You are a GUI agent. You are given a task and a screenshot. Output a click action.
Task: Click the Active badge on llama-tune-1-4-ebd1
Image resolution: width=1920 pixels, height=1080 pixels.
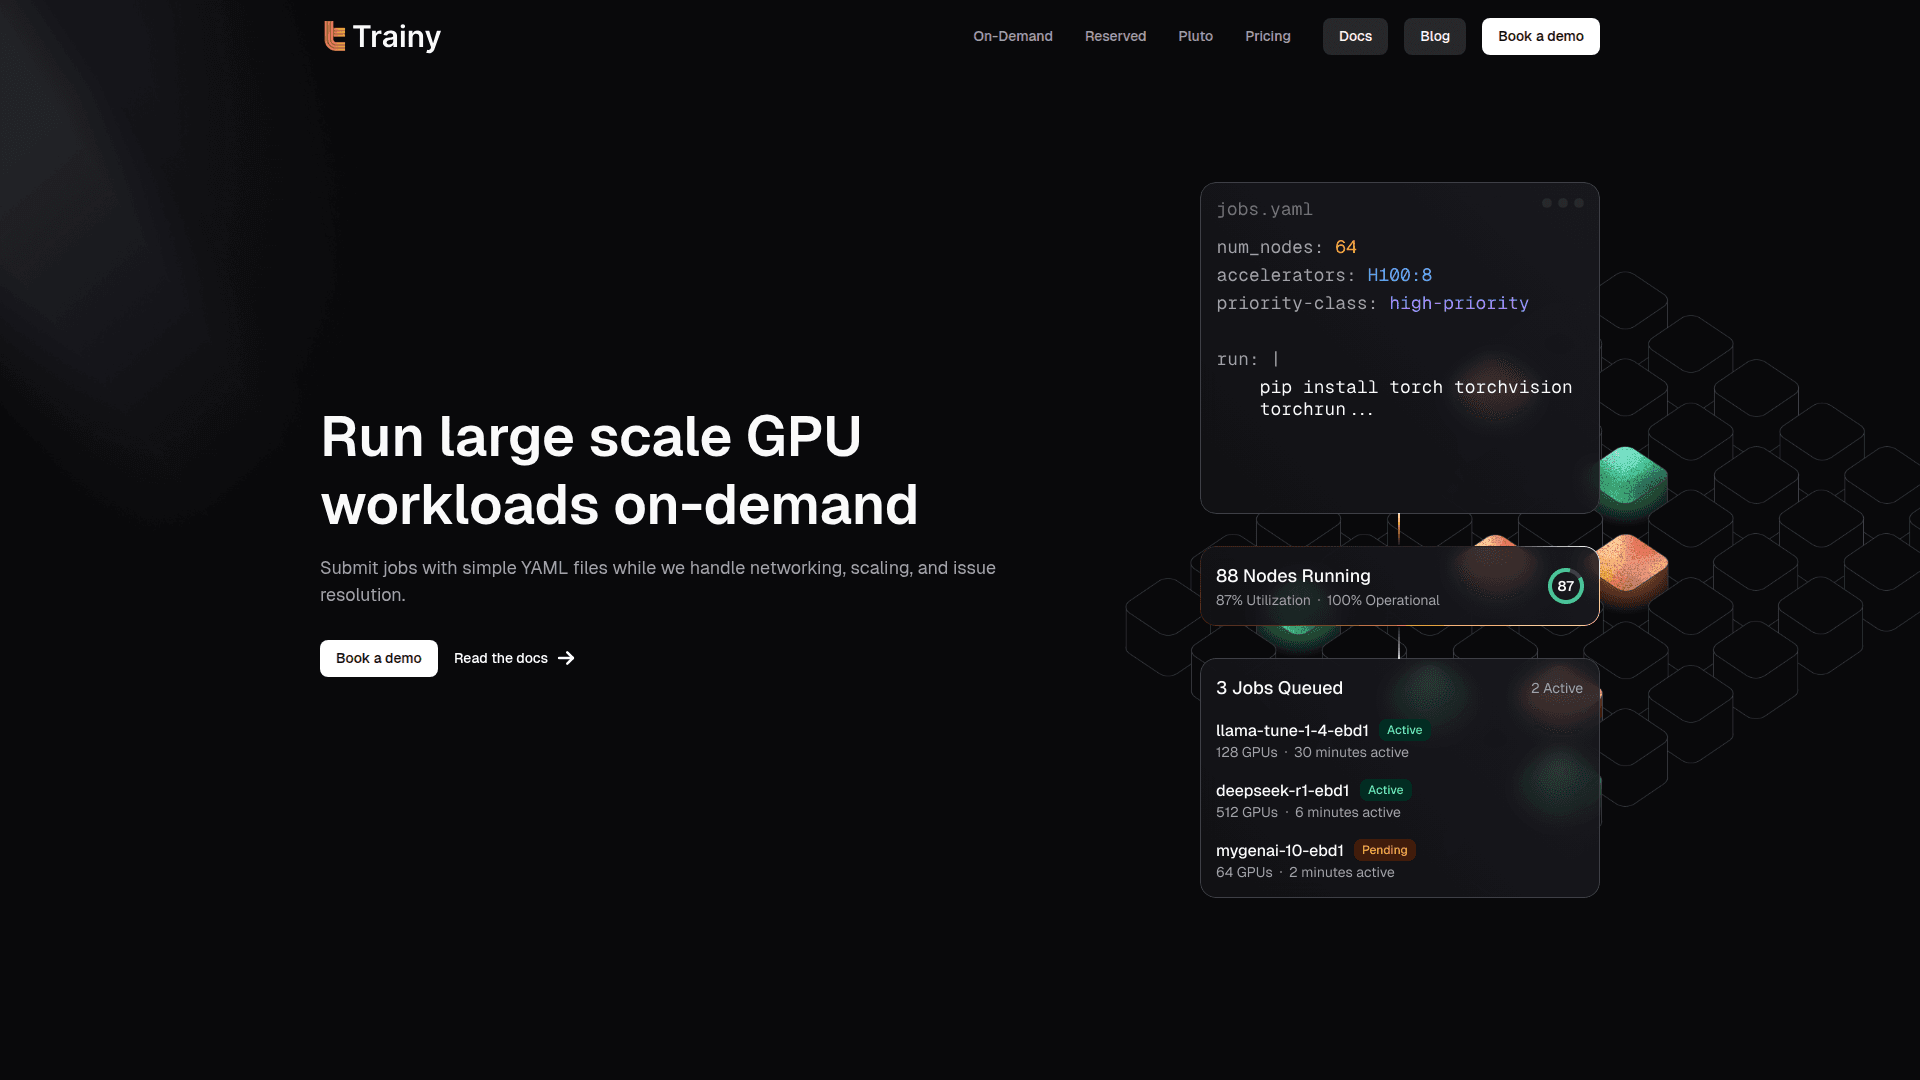[1404, 730]
